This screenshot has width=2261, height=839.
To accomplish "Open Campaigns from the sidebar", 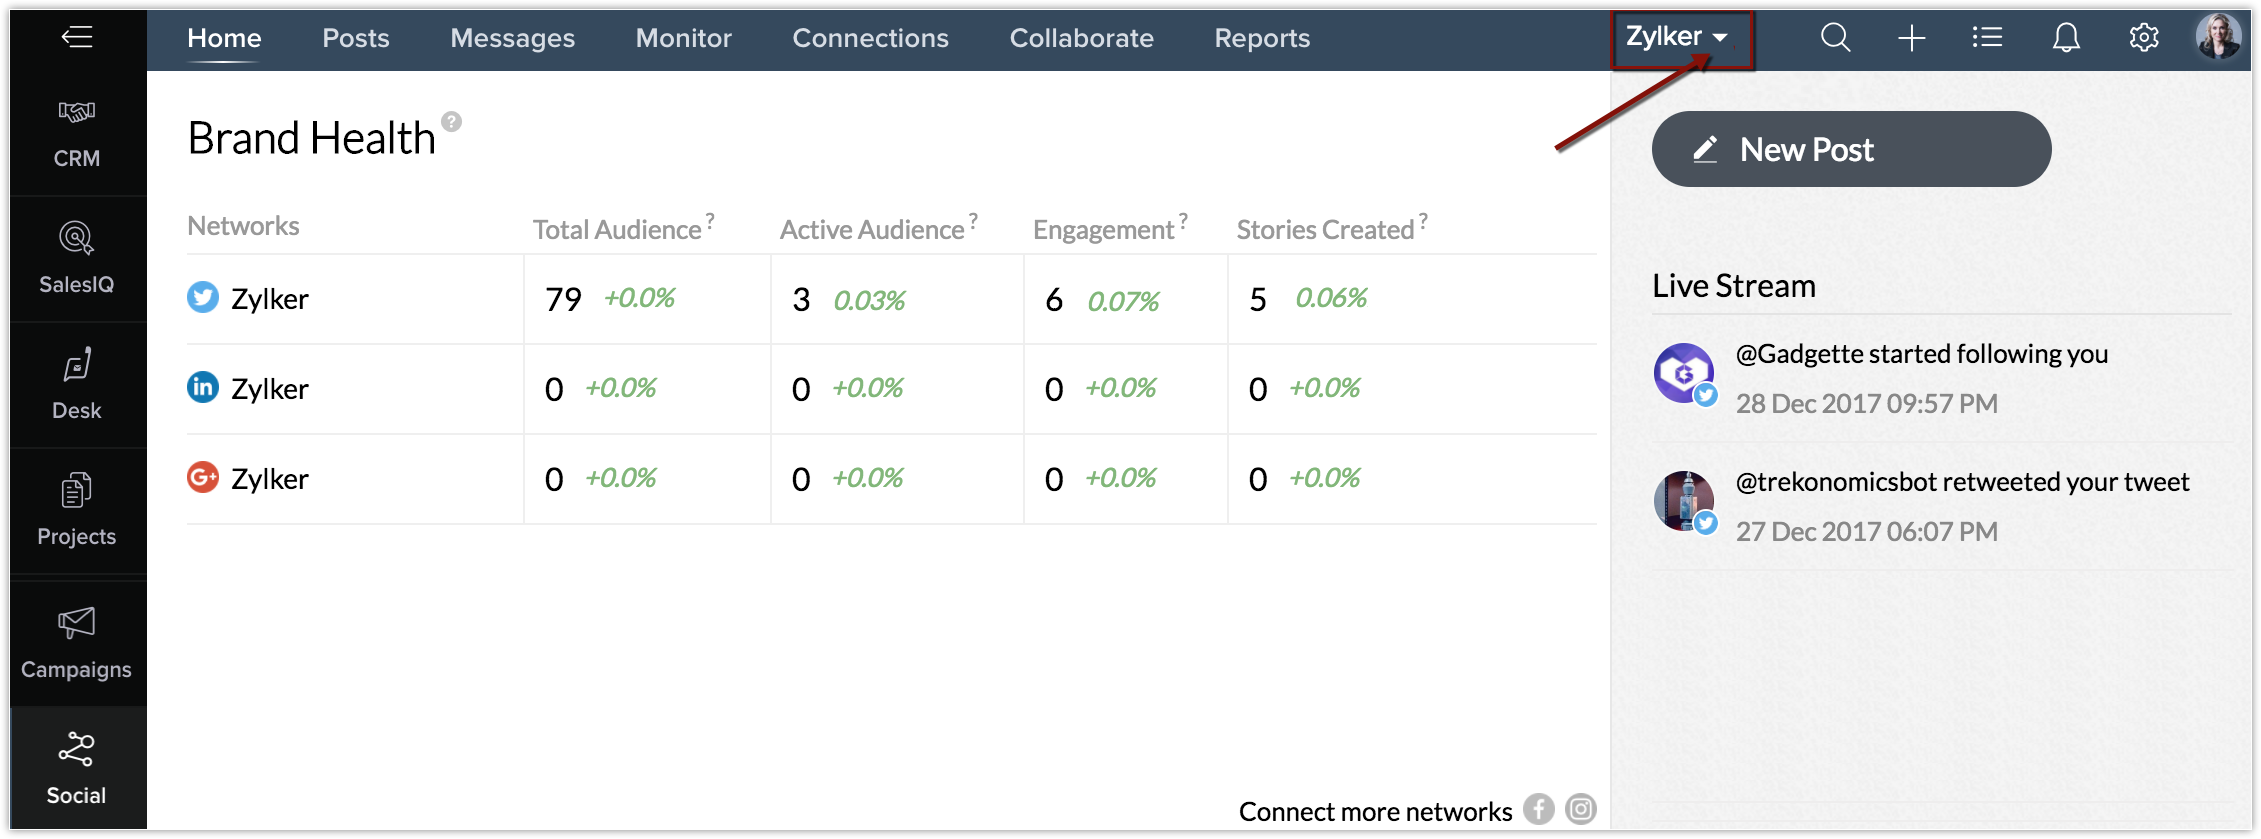I will [x=77, y=642].
